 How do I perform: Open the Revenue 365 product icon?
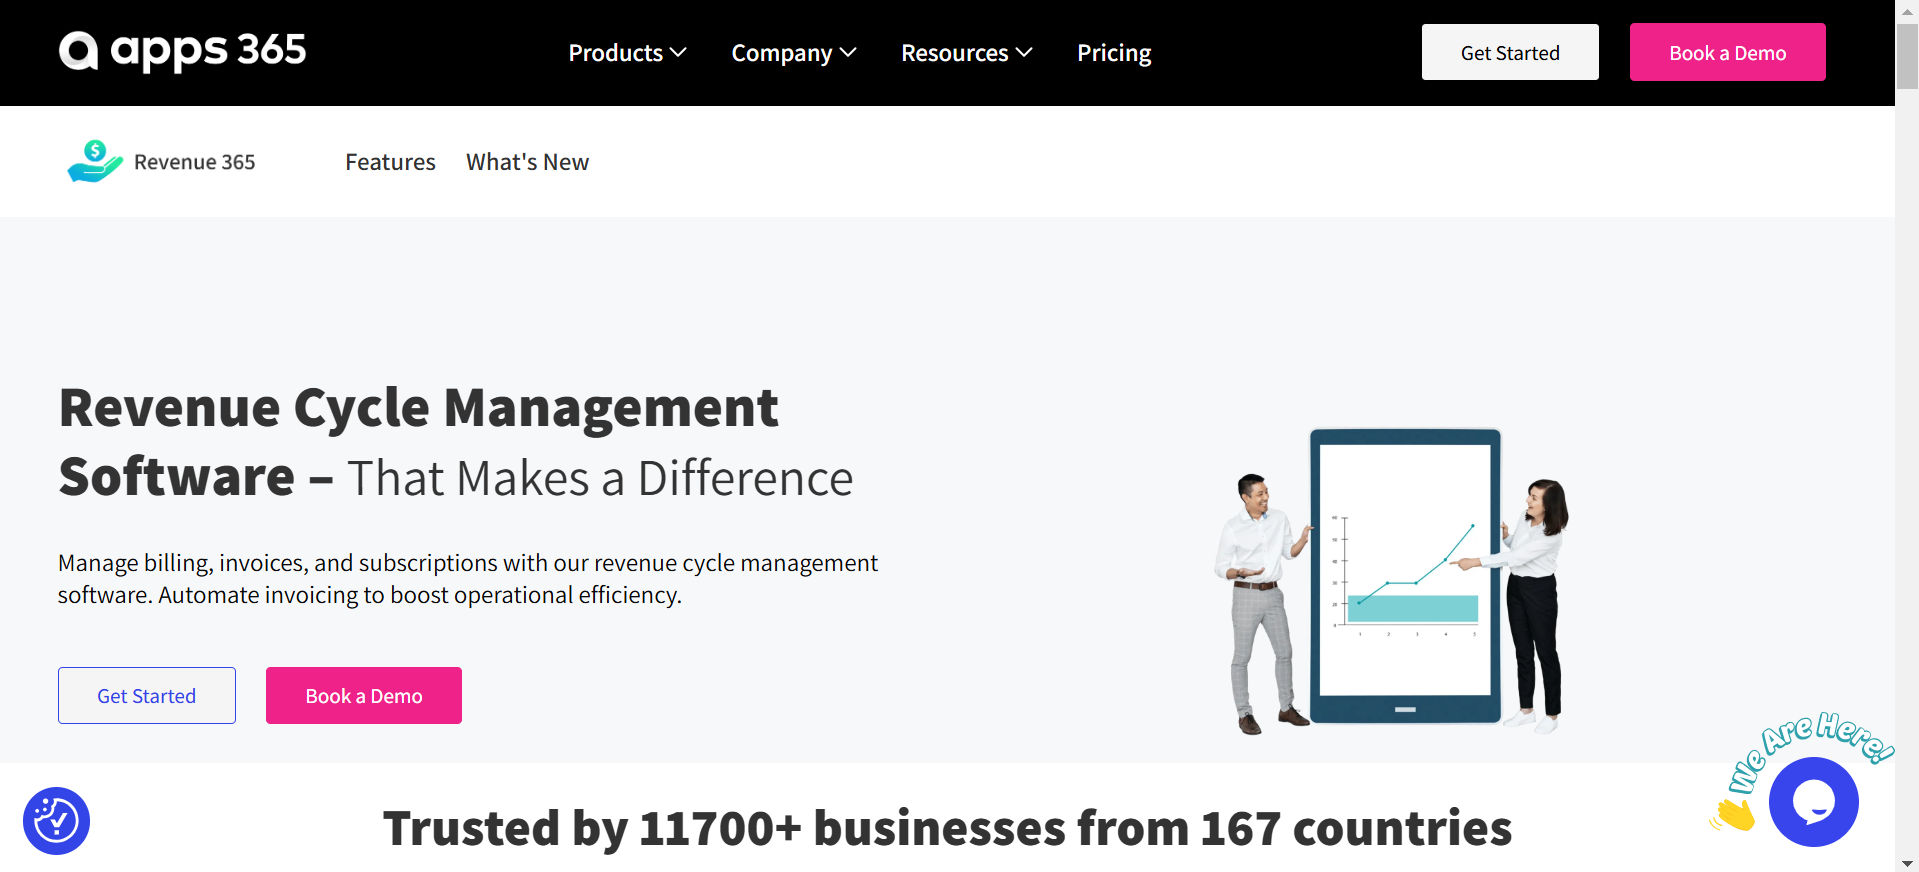(x=95, y=161)
